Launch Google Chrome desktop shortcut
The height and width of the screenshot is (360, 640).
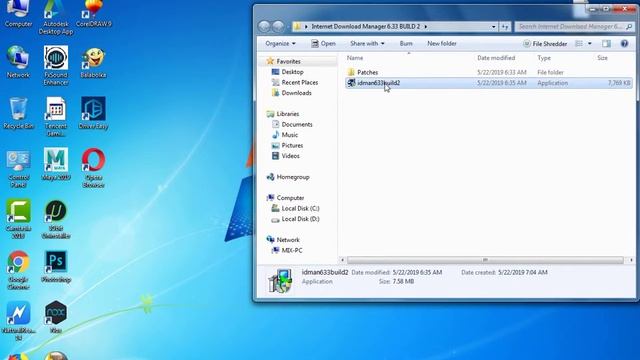tap(18, 270)
